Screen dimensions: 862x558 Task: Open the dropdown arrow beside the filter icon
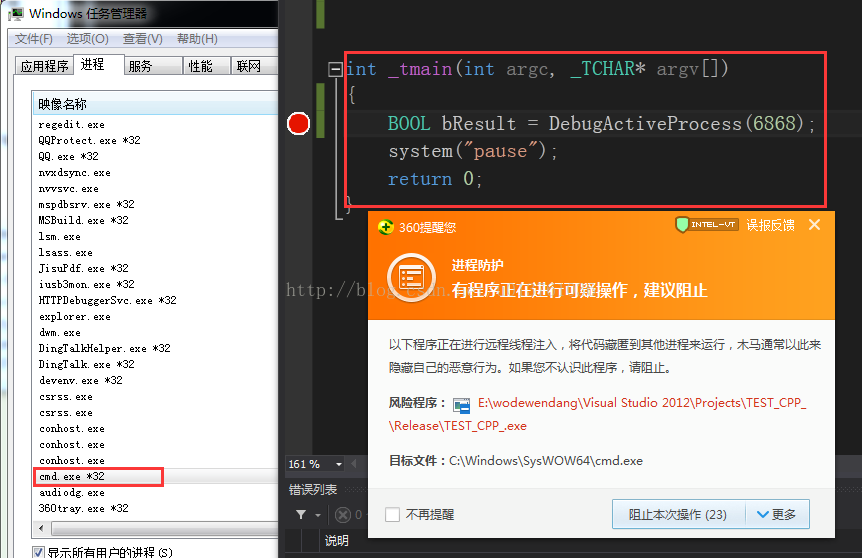tap(318, 515)
